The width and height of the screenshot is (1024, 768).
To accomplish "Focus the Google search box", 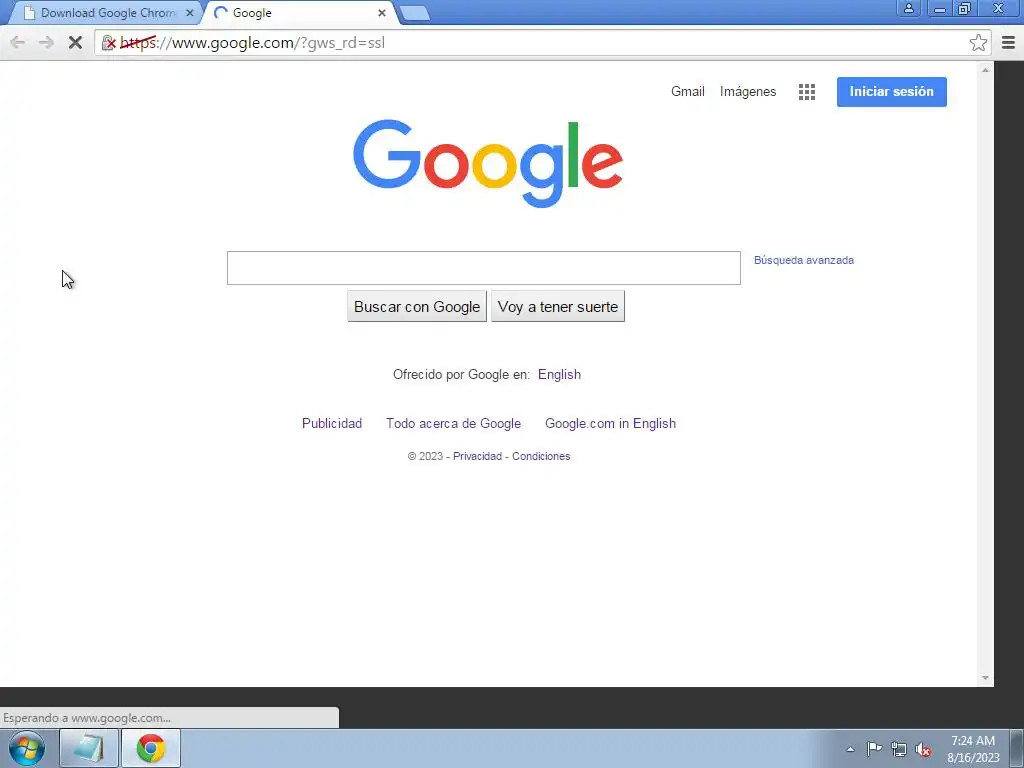I will click(483, 268).
